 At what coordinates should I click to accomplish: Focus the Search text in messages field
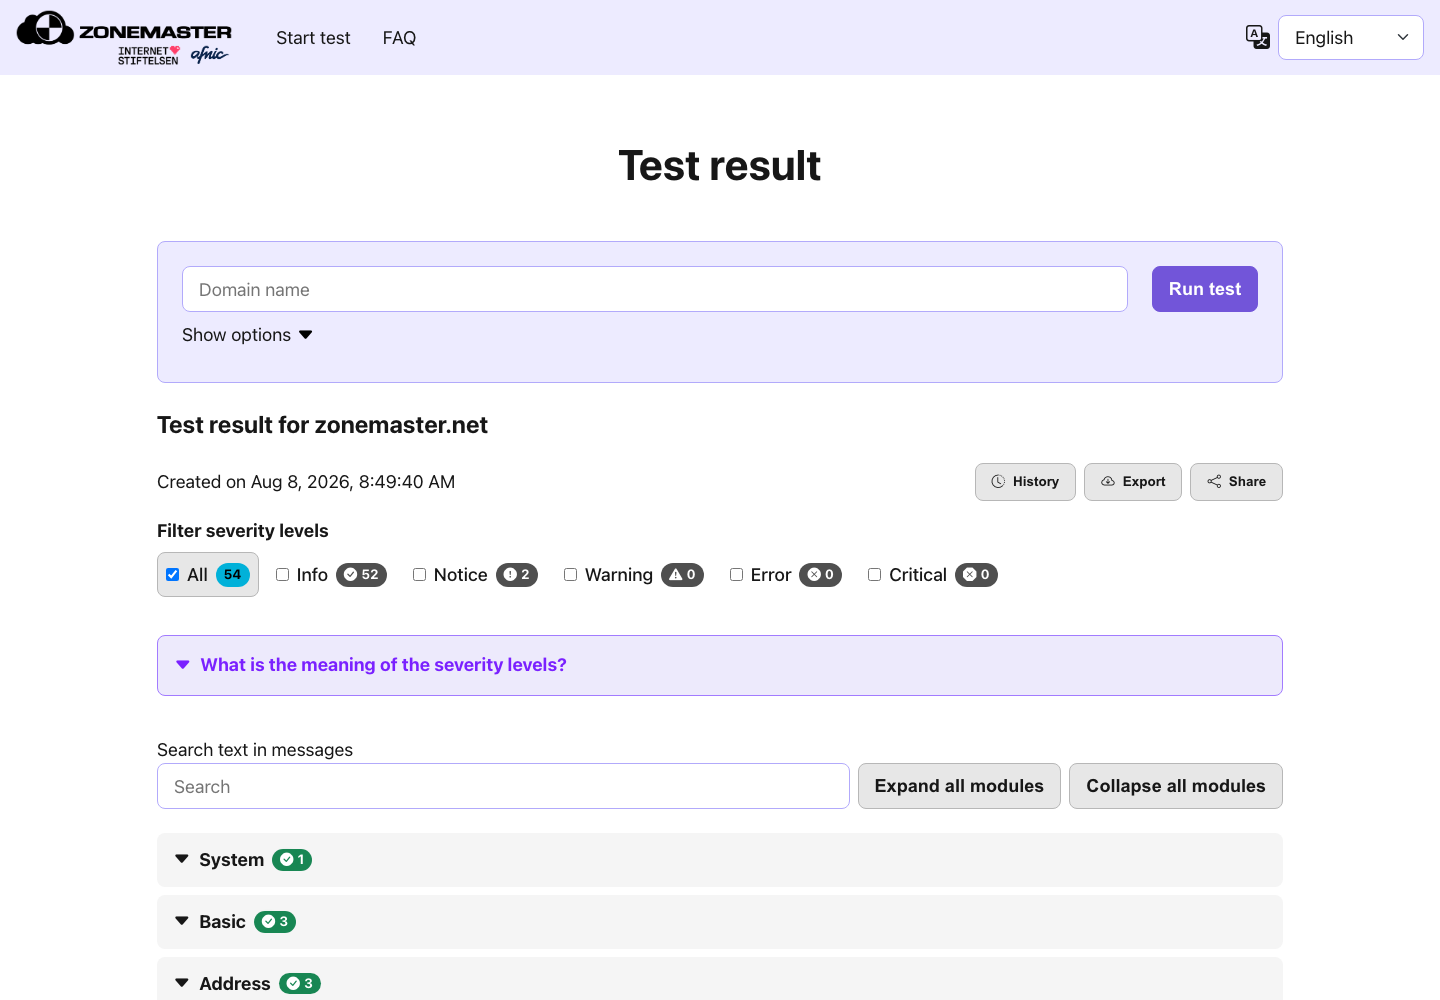click(x=503, y=786)
